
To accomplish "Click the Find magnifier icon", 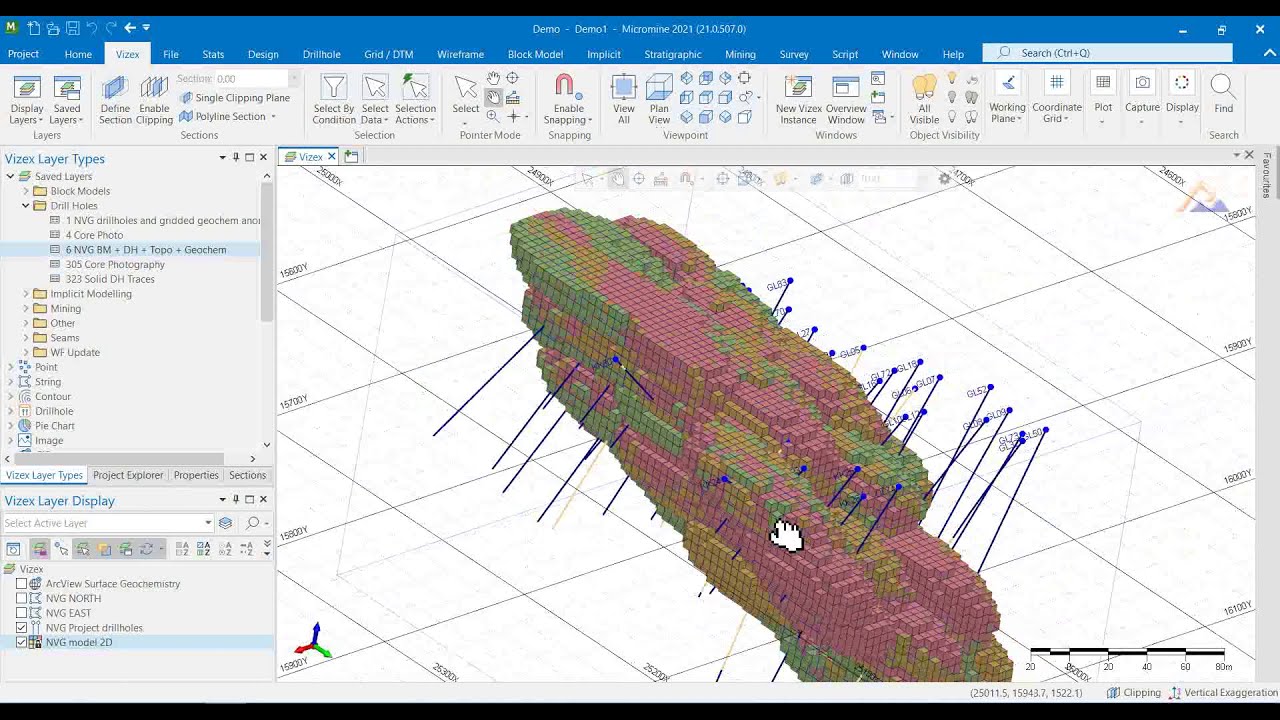I will (1223, 94).
